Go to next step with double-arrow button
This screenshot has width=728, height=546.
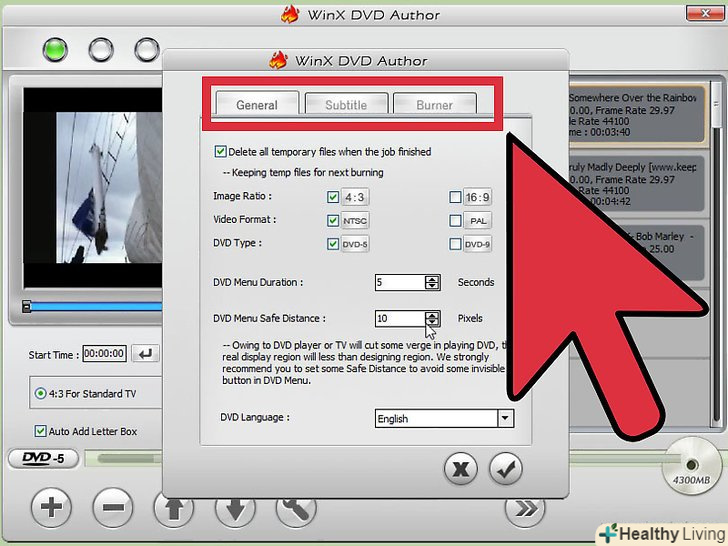pyautogui.click(x=525, y=510)
